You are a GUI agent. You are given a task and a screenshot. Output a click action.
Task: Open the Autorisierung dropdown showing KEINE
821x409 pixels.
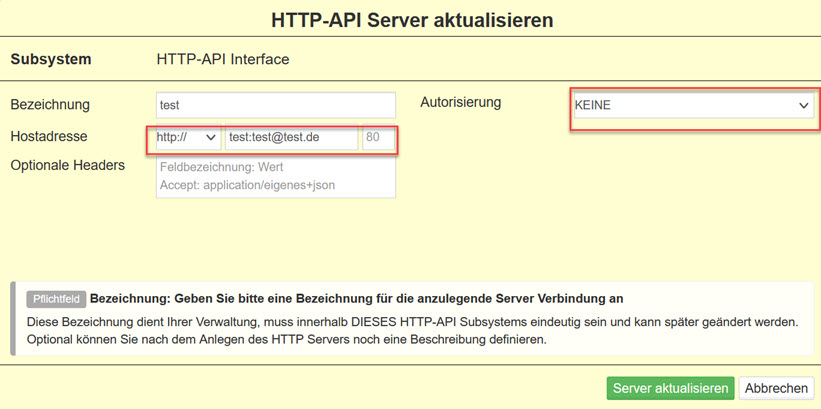click(x=692, y=106)
